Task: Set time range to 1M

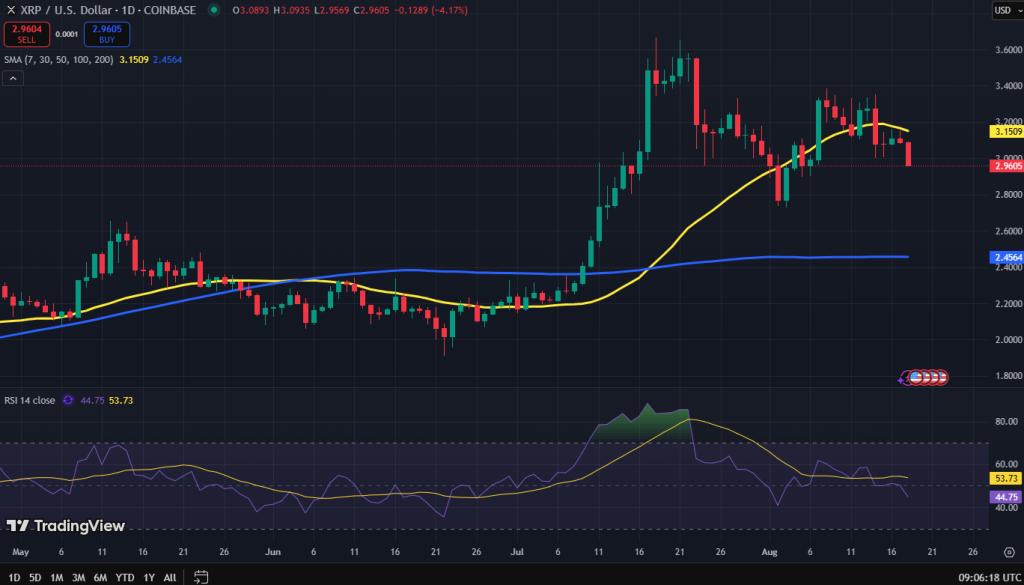Action: pos(57,578)
